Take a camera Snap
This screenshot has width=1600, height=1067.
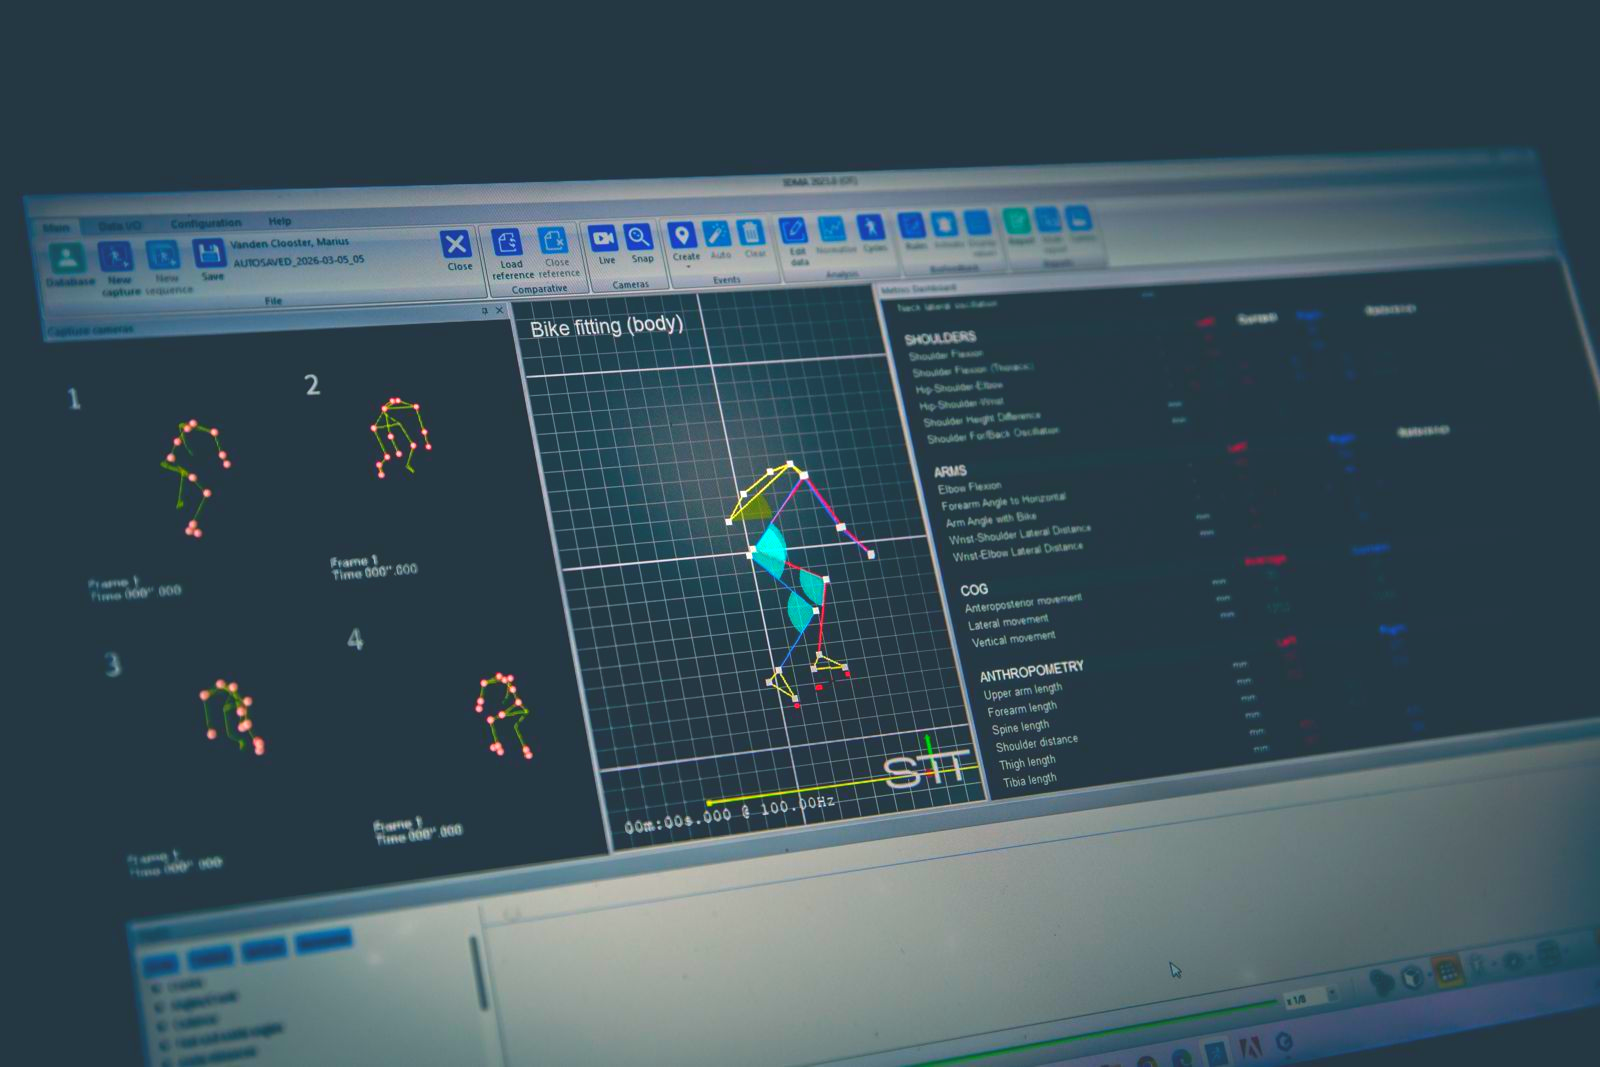(640, 238)
